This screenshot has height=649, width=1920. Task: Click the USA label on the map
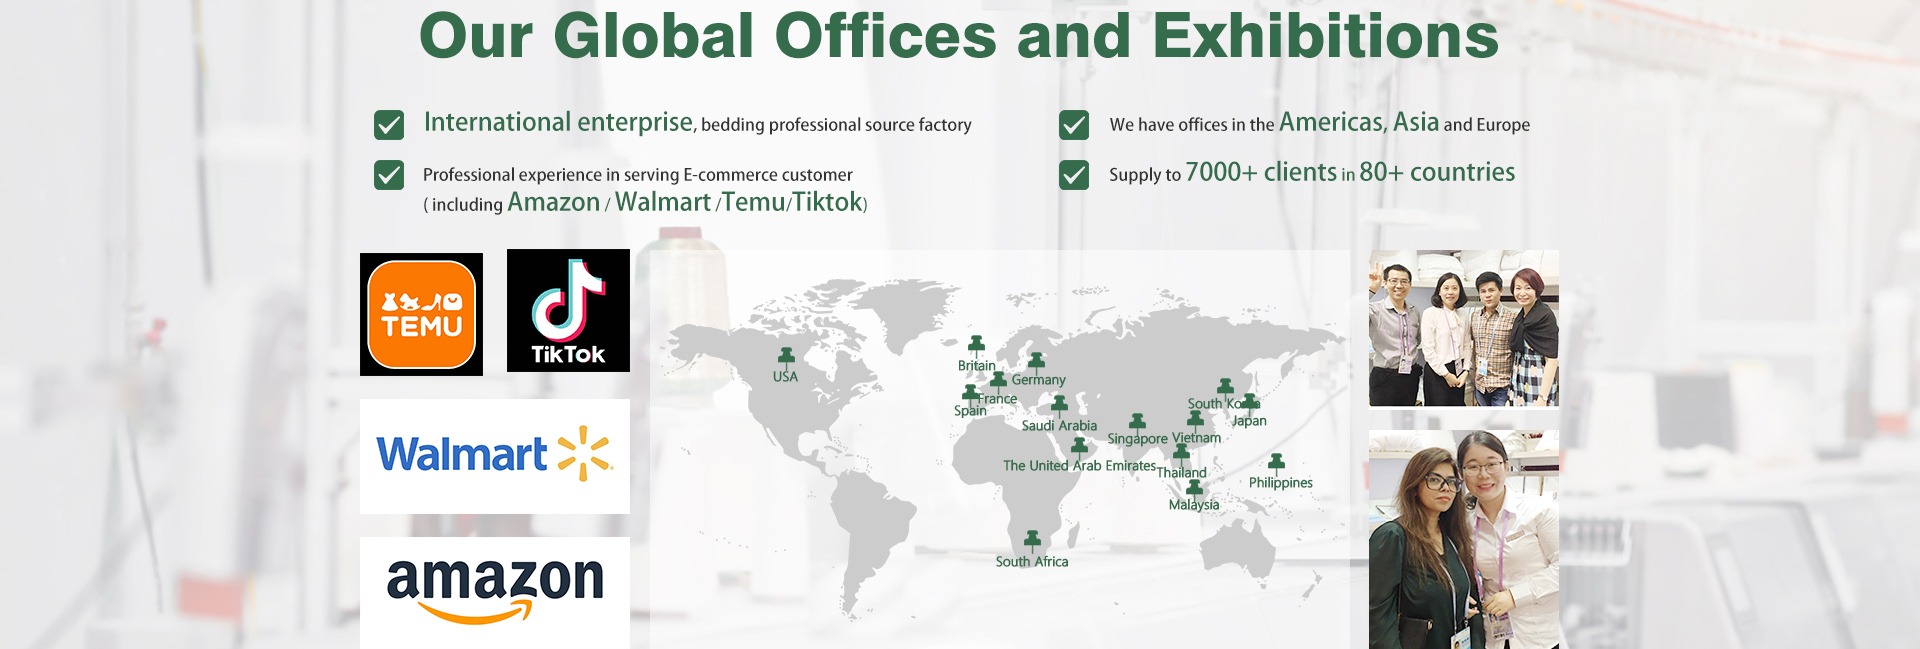785,376
